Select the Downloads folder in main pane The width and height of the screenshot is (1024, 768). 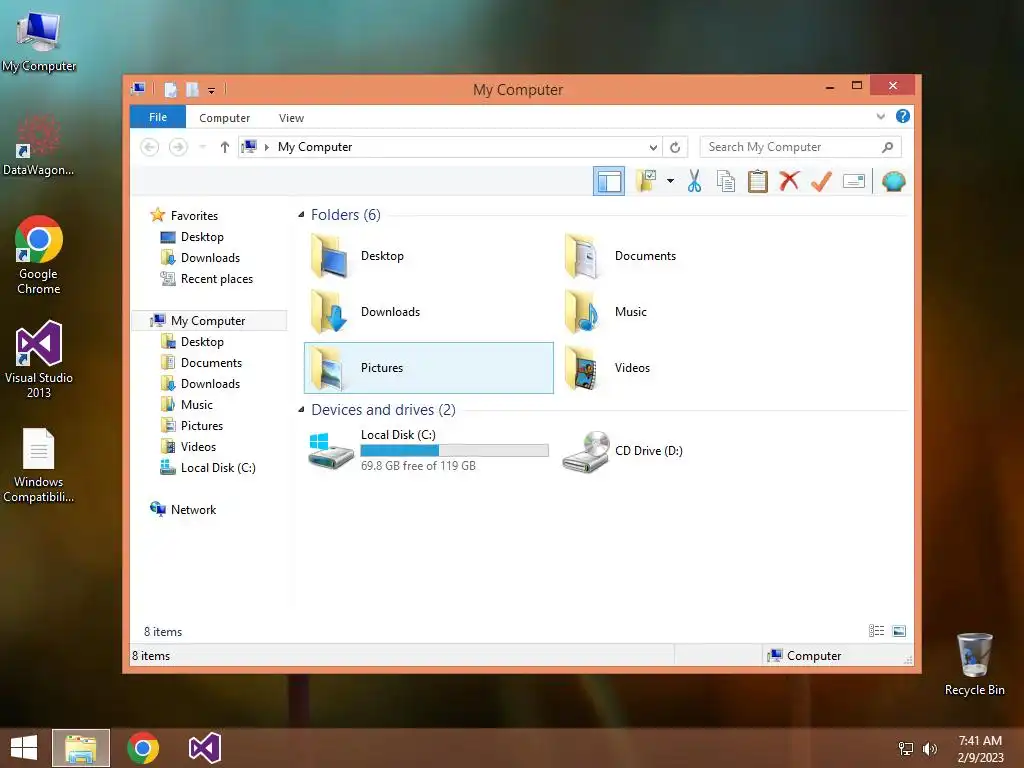pos(428,312)
